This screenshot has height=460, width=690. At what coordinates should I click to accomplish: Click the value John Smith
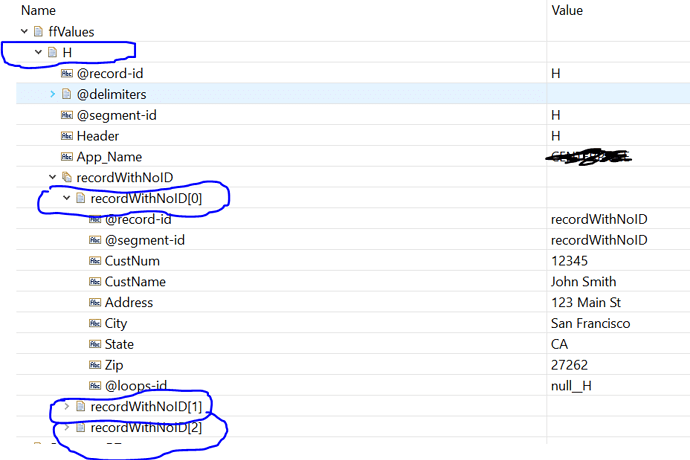(584, 282)
